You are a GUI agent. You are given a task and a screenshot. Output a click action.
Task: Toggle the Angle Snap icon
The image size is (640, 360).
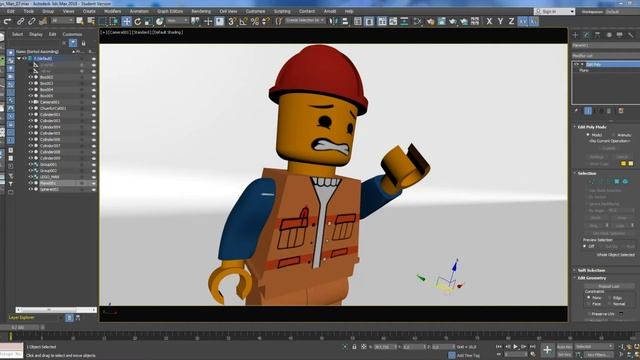click(243, 21)
